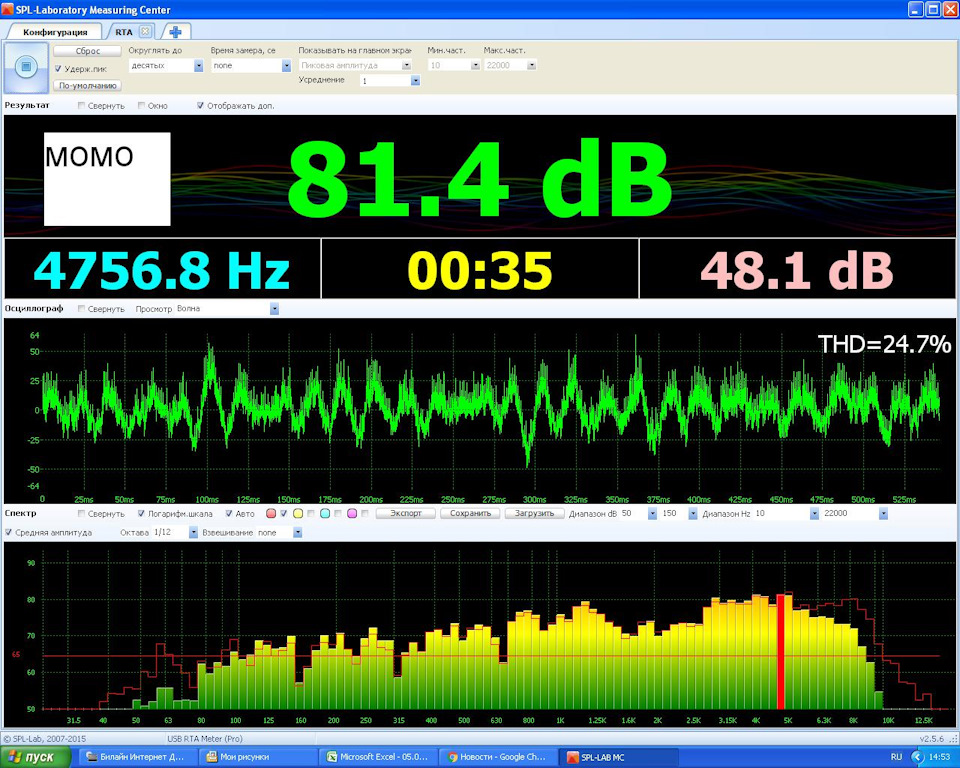Expand the Усреднение dropdown
This screenshot has width=960, height=768.
click(415, 80)
